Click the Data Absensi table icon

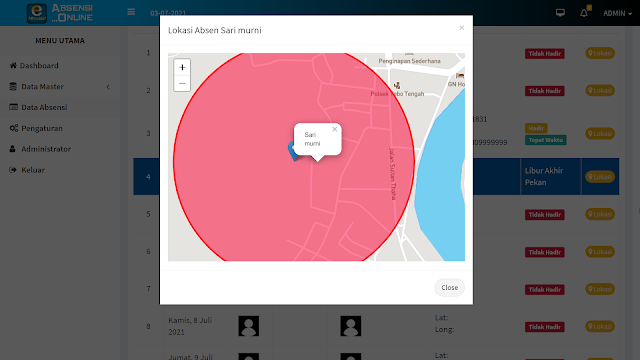tap(13, 107)
